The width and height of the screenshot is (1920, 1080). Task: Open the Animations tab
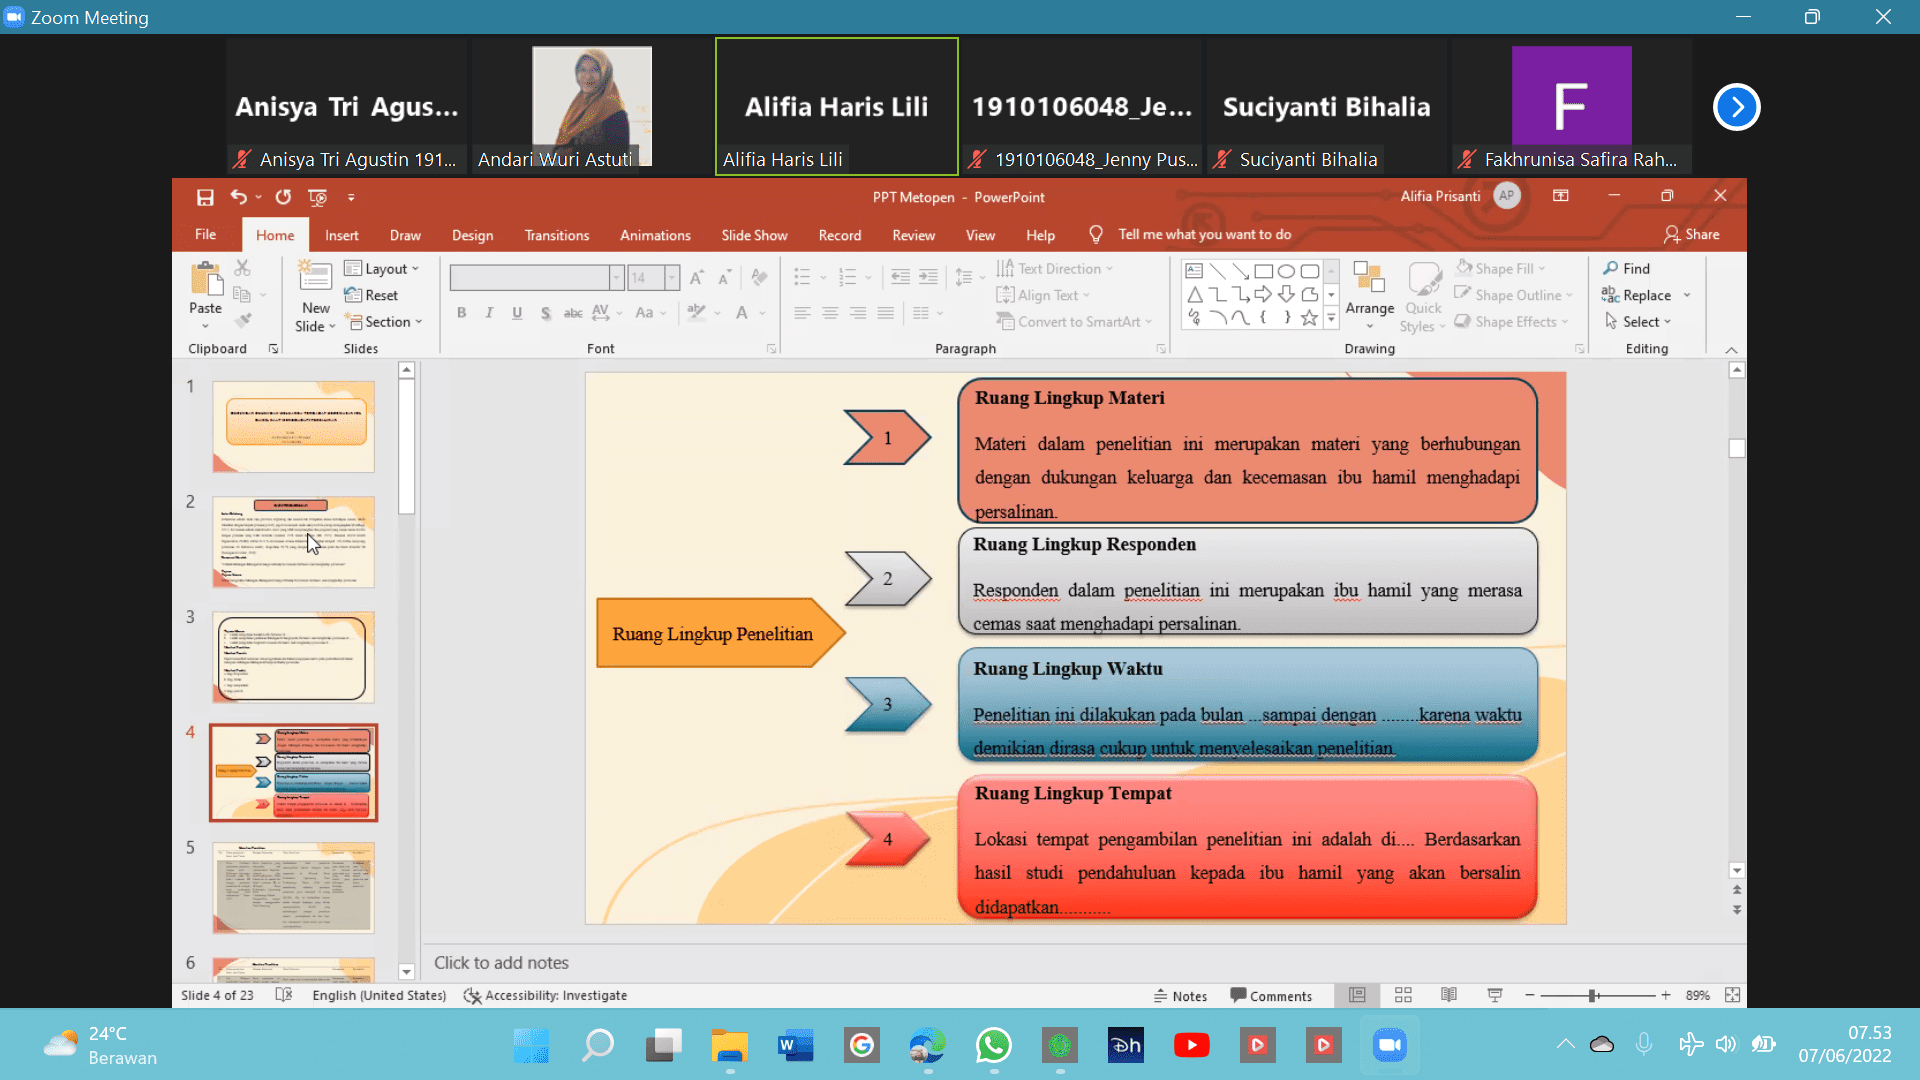click(x=654, y=233)
